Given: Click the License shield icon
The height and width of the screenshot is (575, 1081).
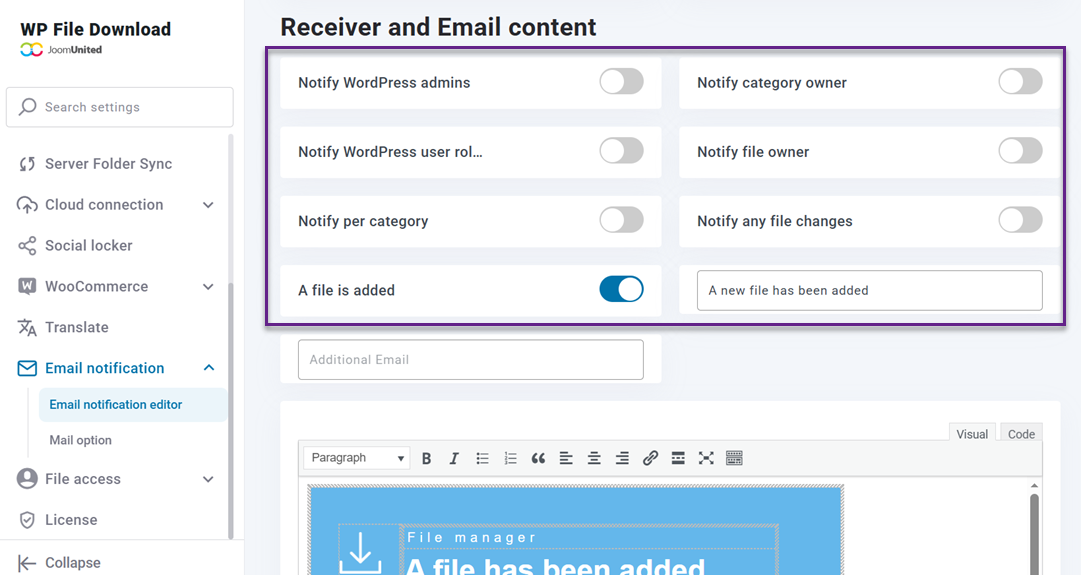Looking at the screenshot, I should pos(27,520).
